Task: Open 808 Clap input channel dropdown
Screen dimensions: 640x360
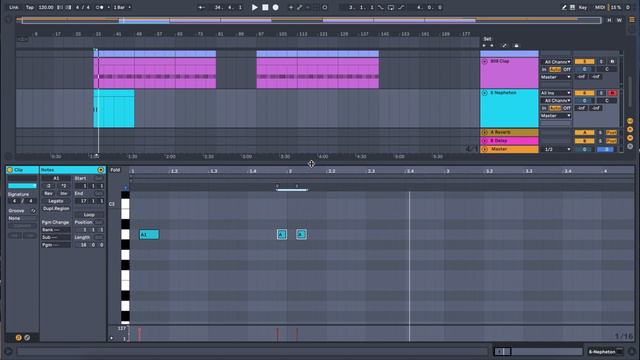Action: tap(556, 62)
